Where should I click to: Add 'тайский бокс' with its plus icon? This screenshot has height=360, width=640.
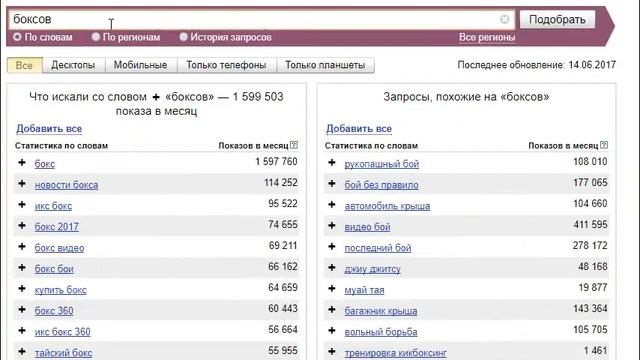point(22,352)
